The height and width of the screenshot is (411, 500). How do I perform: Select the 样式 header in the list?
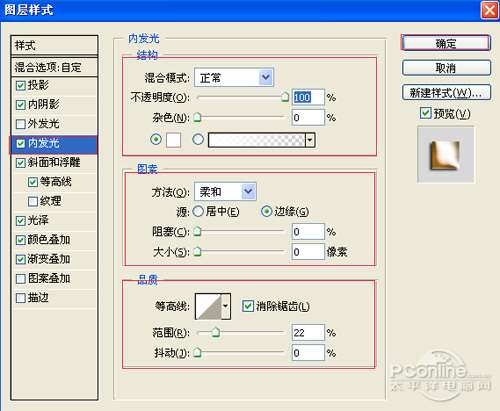54,45
